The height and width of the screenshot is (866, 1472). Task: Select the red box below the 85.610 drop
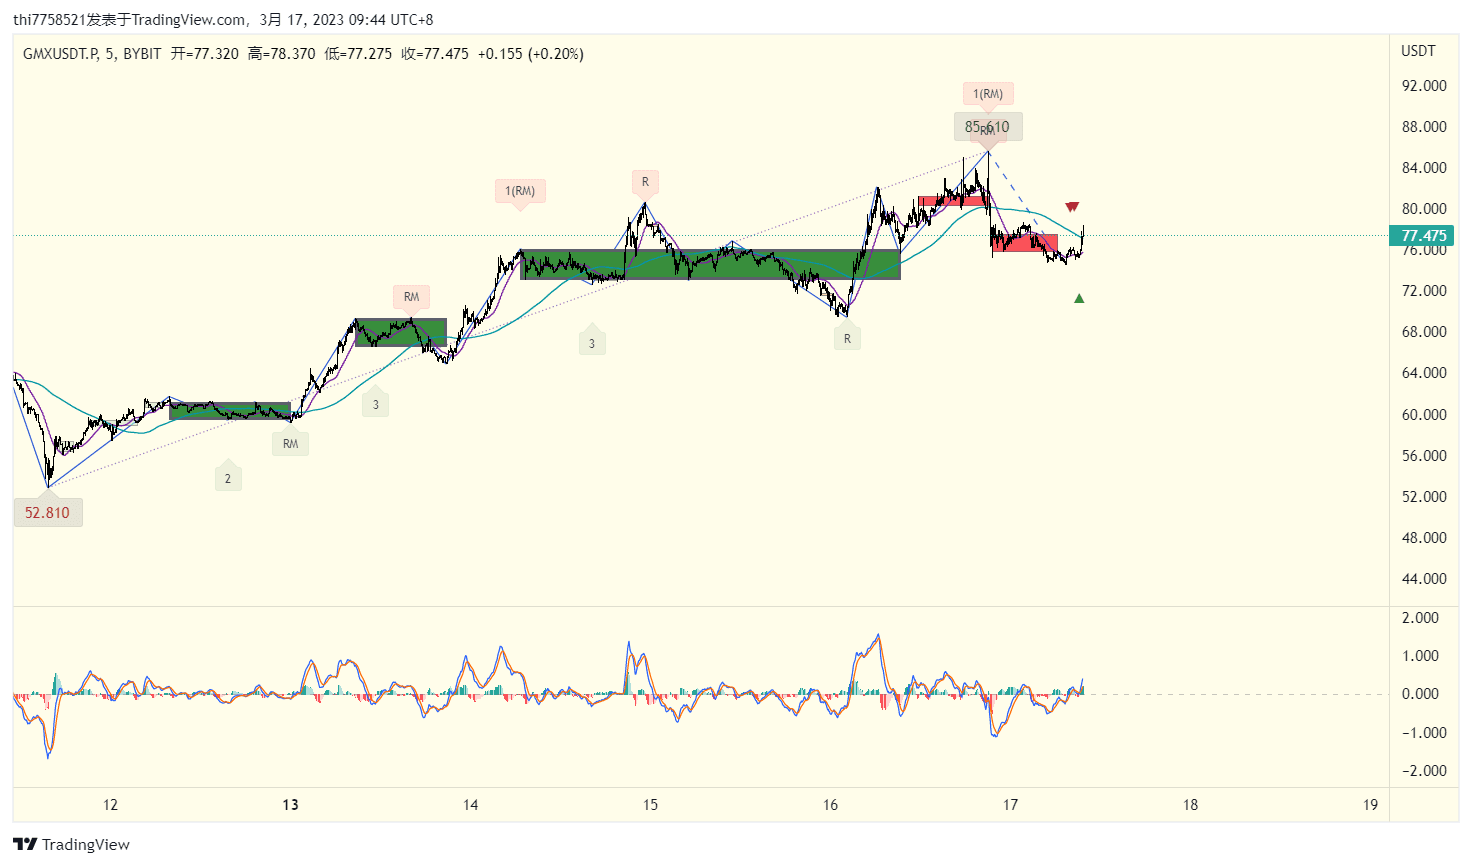1024,243
